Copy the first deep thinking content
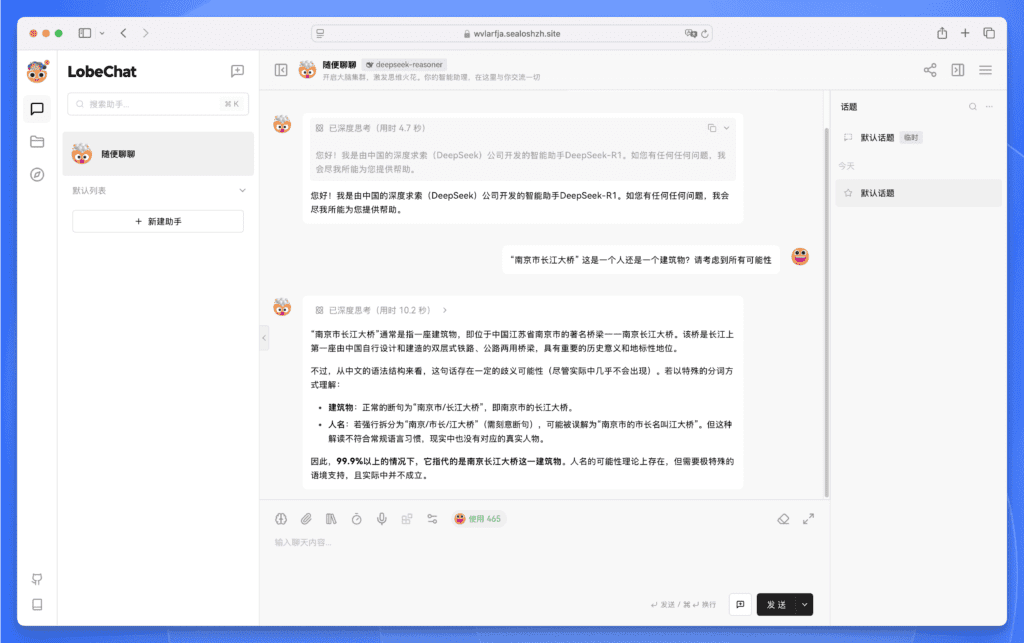 click(711, 128)
